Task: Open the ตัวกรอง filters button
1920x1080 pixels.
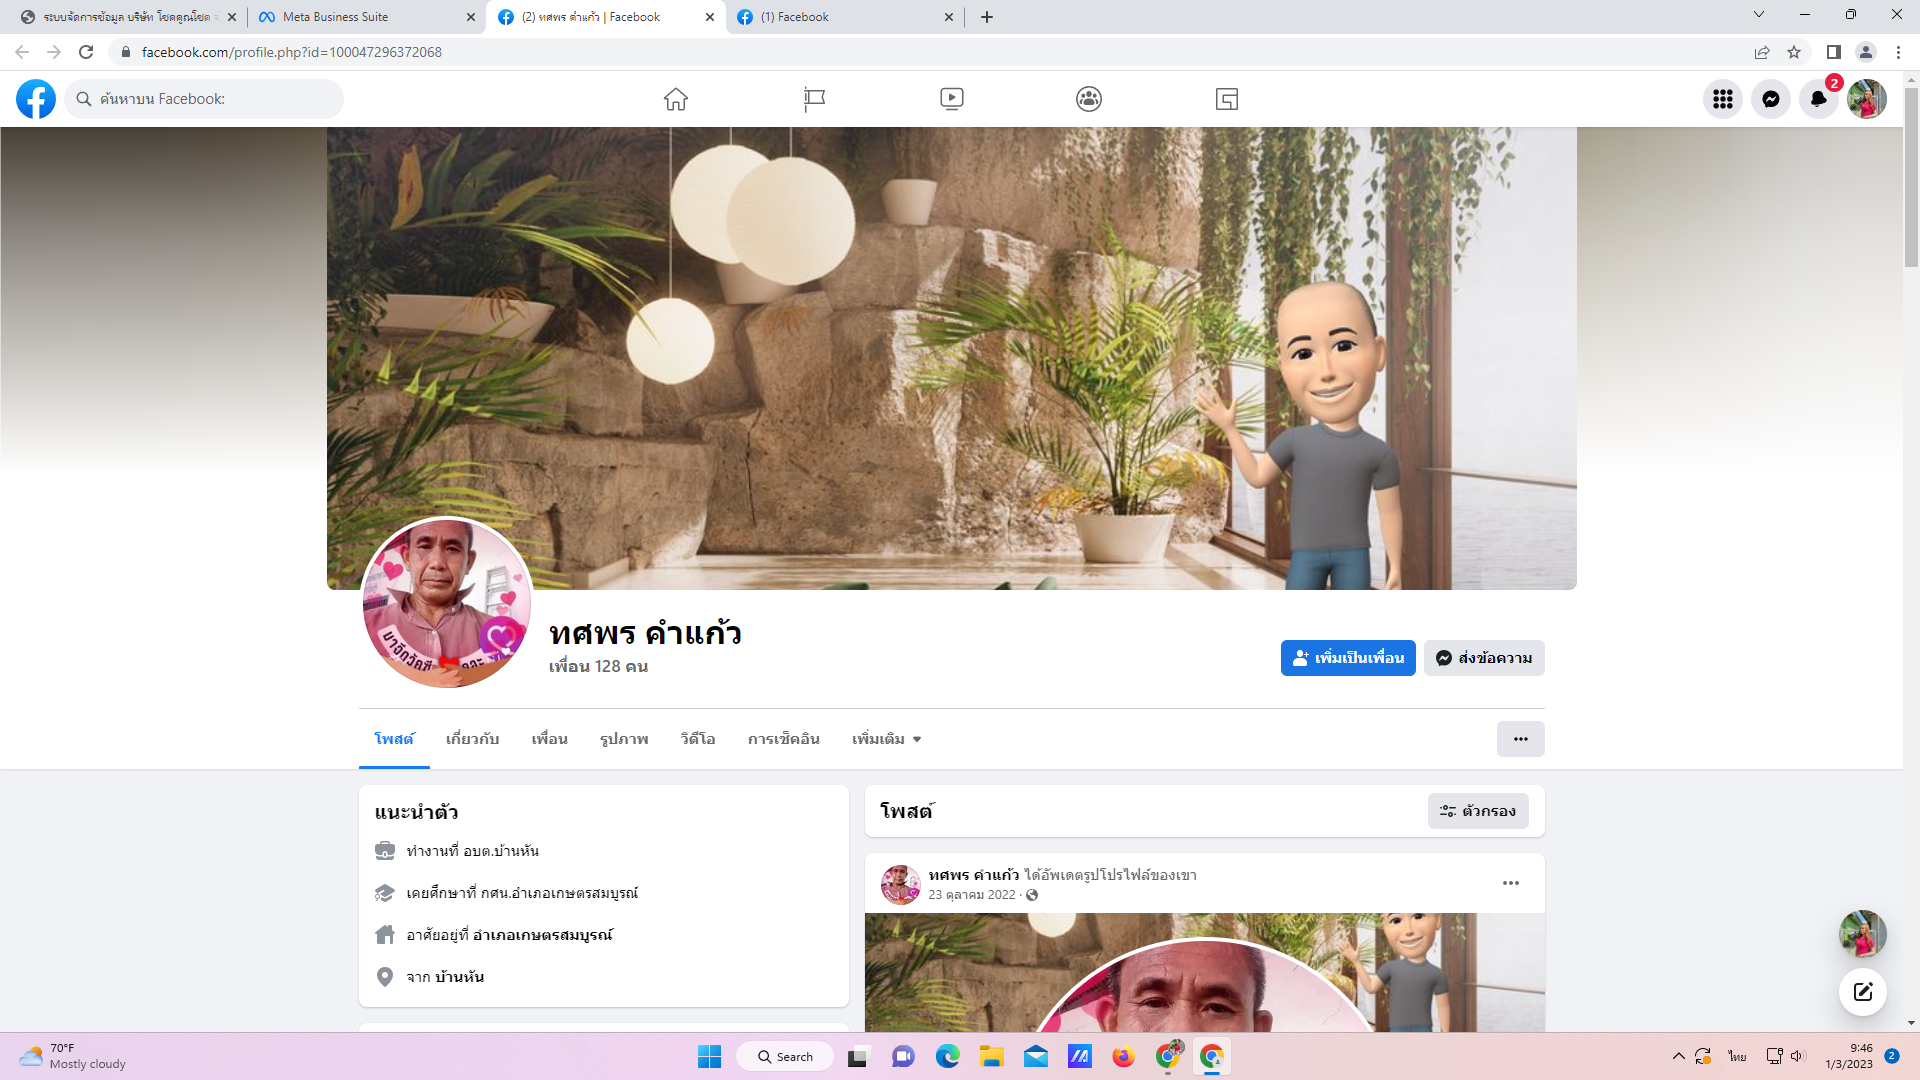Action: click(1478, 811)
